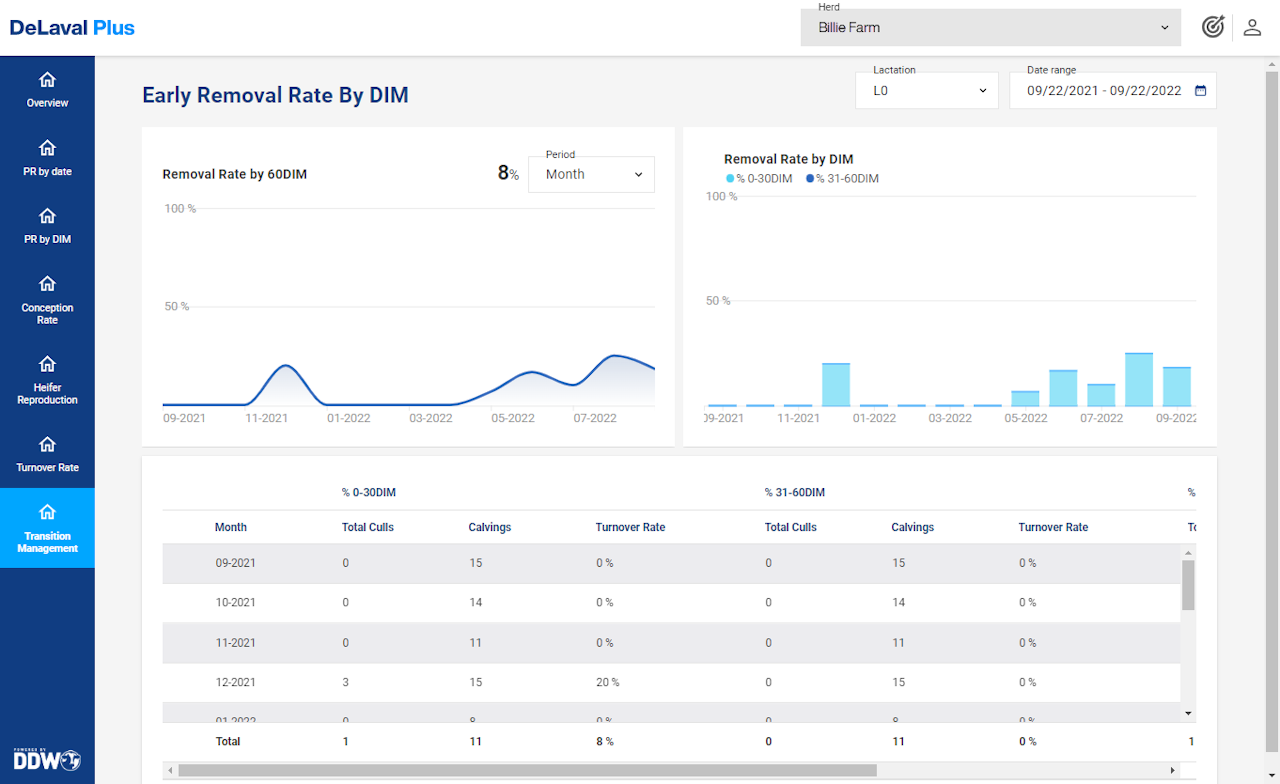The height and width of the screenshot is (784, 1280).
Task: Toggle the % 0-30DIM legend series
Action: click(759, 179)
